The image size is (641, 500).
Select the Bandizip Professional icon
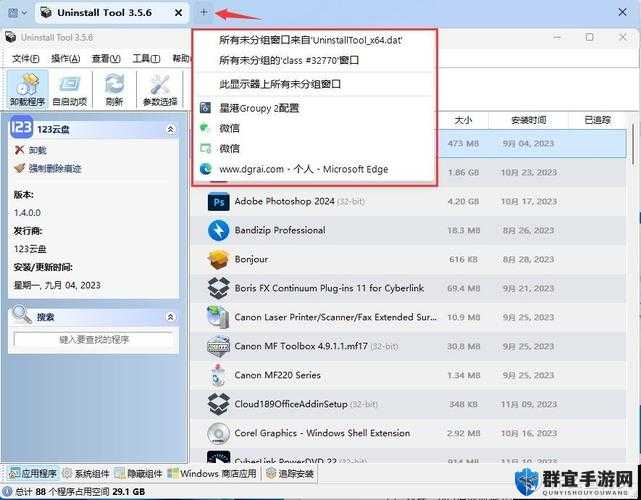click(218, 231)
